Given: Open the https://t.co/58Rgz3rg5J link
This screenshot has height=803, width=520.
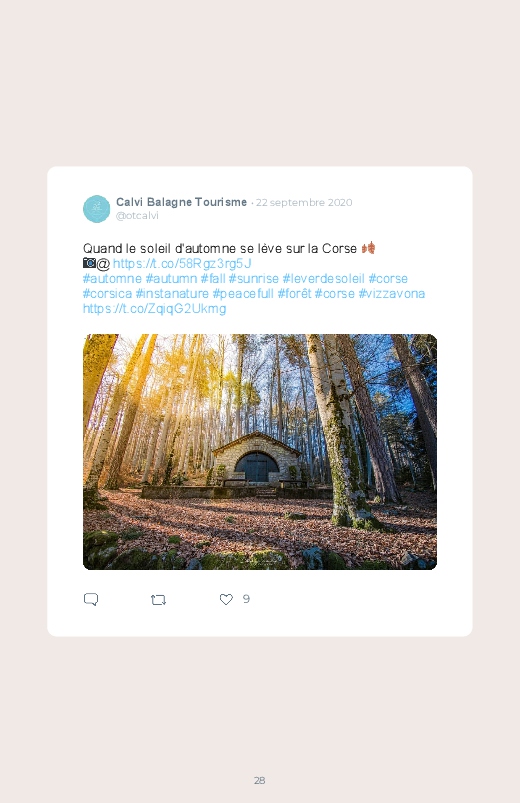Looking at the screenshot, I should coord(182,264).
